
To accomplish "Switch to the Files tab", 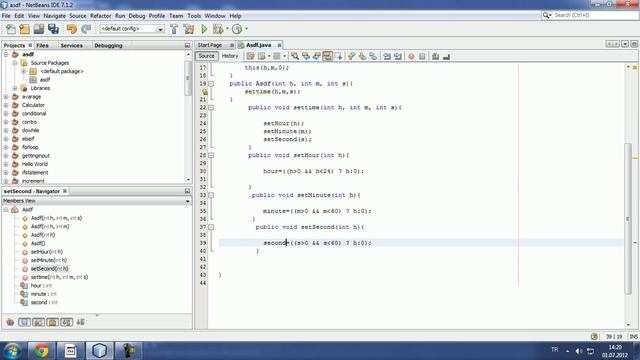I will click(x=42, y=45).
